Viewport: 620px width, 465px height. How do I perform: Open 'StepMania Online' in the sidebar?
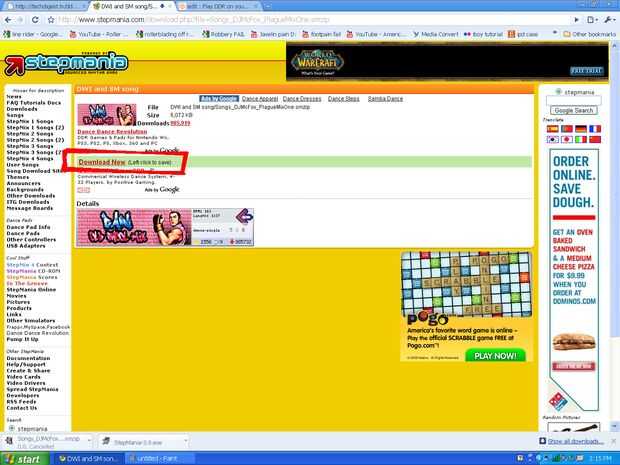pos(31,290)
